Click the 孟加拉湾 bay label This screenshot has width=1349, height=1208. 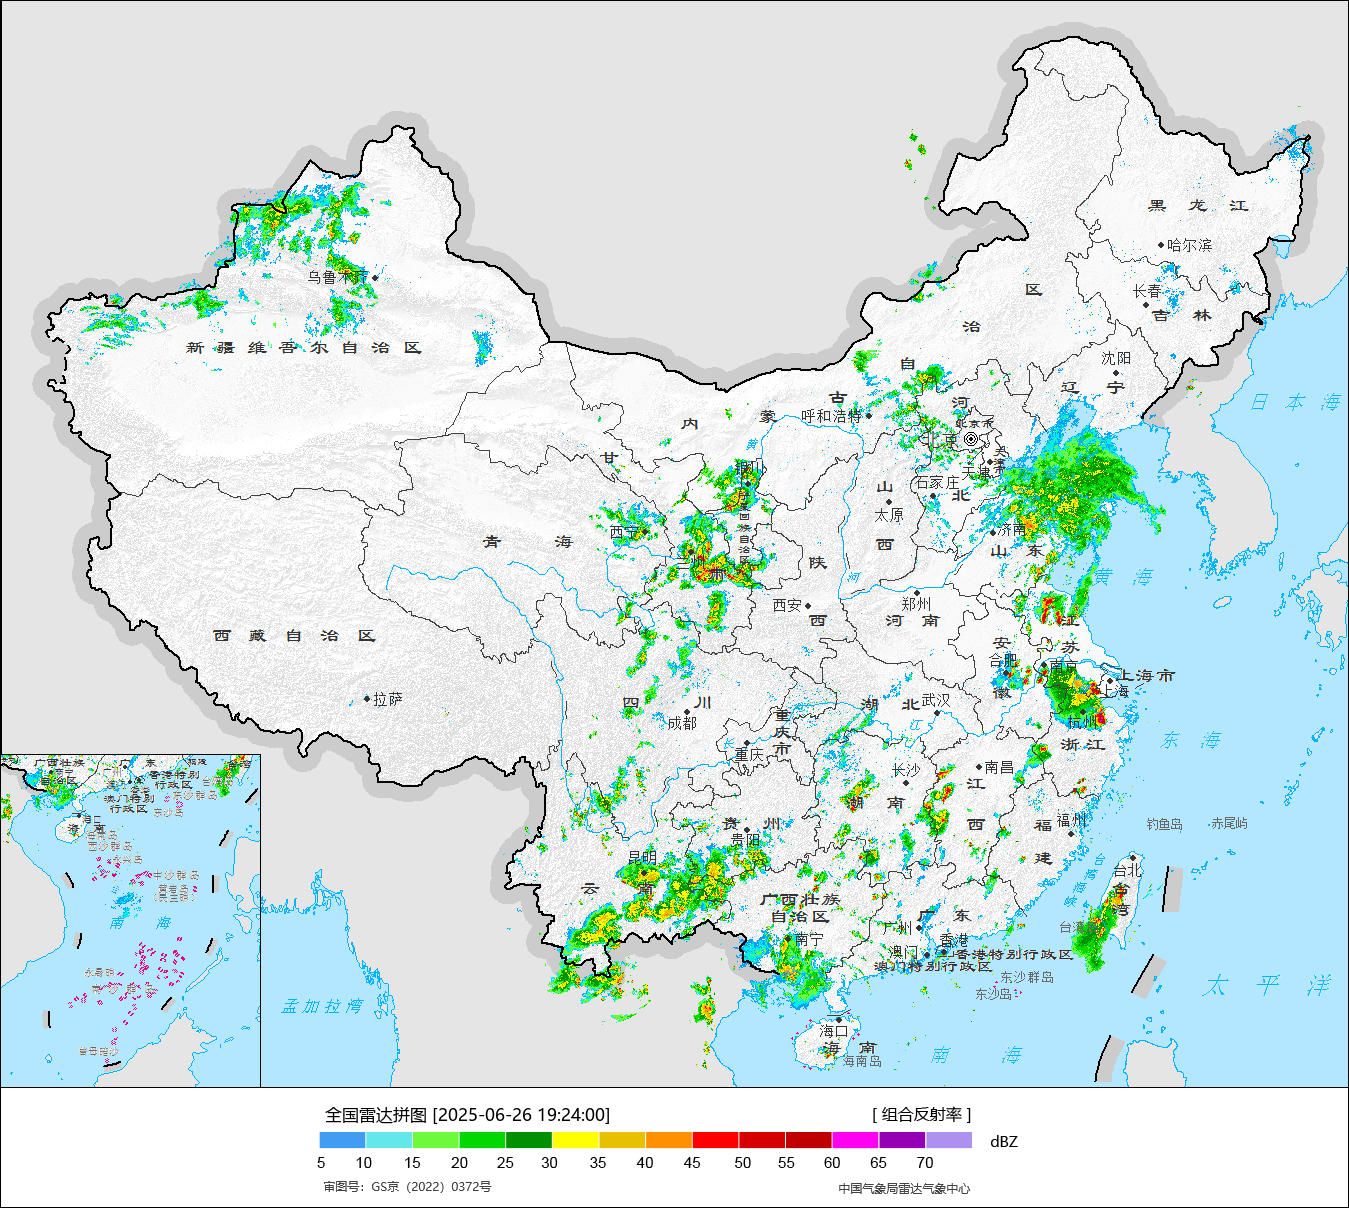321,1006
